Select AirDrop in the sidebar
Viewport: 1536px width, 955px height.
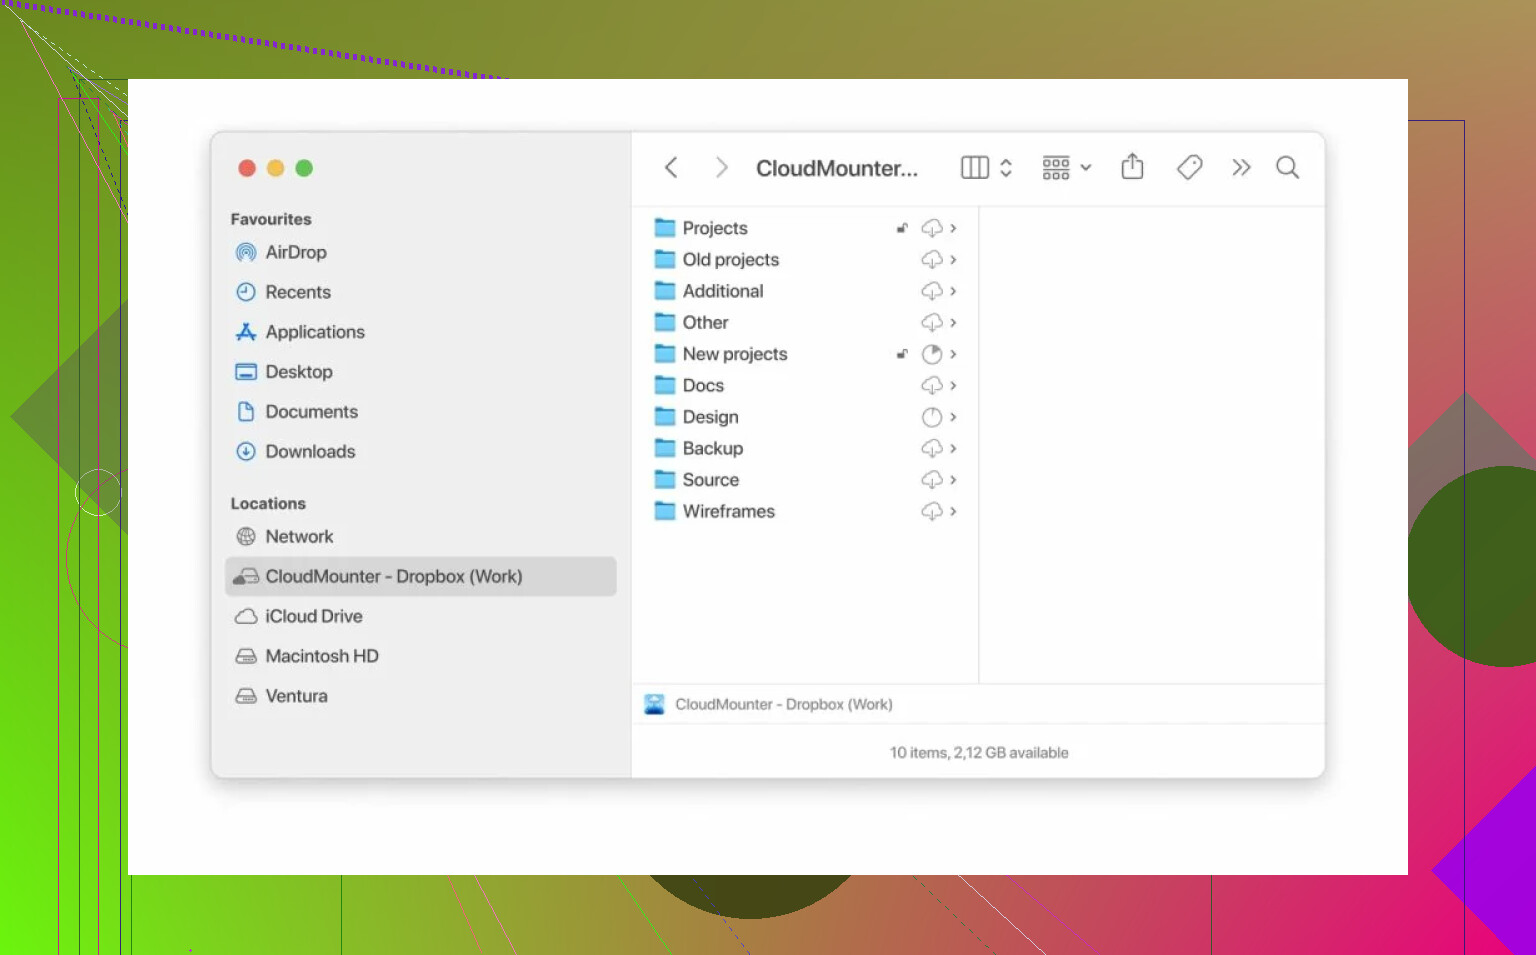[x=295, y=252]
